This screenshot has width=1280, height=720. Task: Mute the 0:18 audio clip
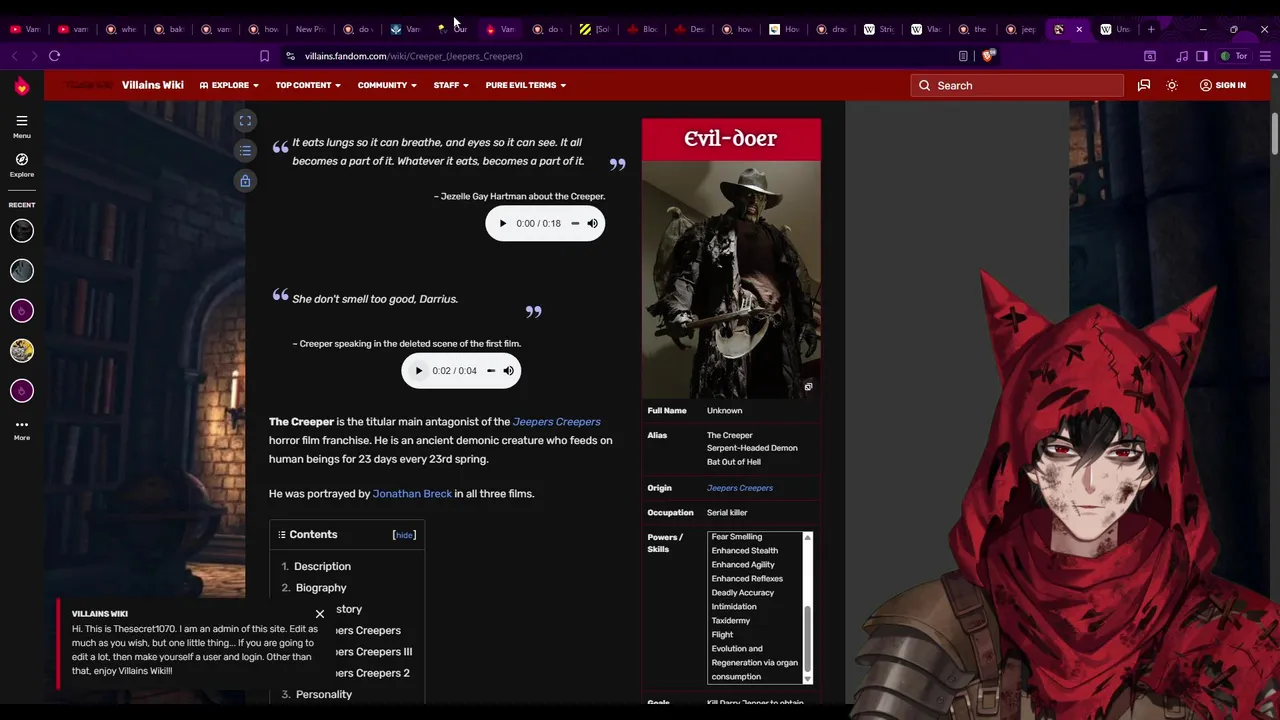coord(592,224)
